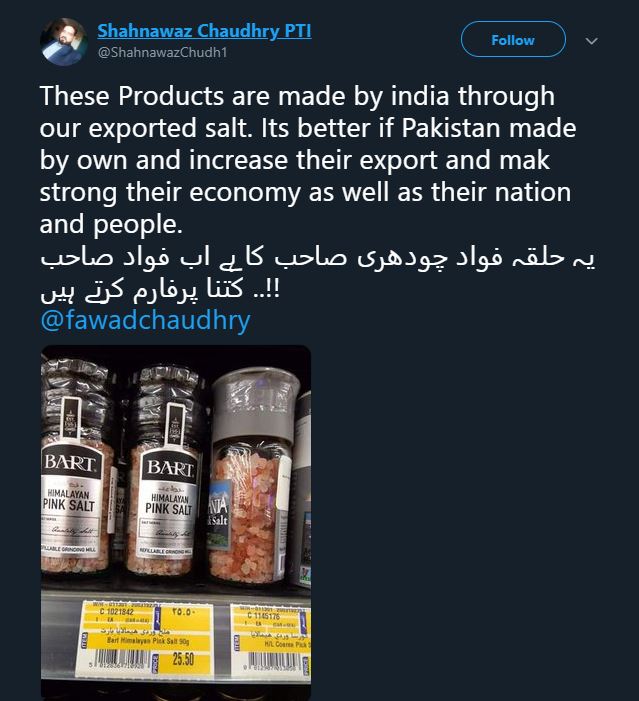
Task: Click the Shahnawaz Chaudhry PTI display name
Action: 204,31
